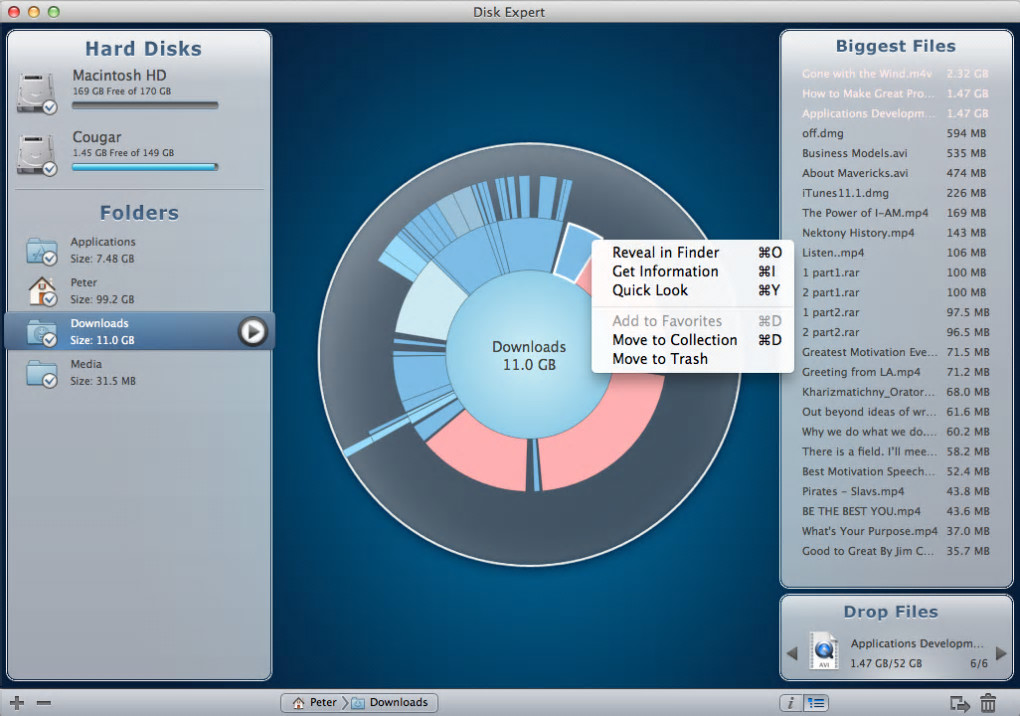Go to next file in Drop Files
Screen dimensions: 1020x716
point(1001,653)
